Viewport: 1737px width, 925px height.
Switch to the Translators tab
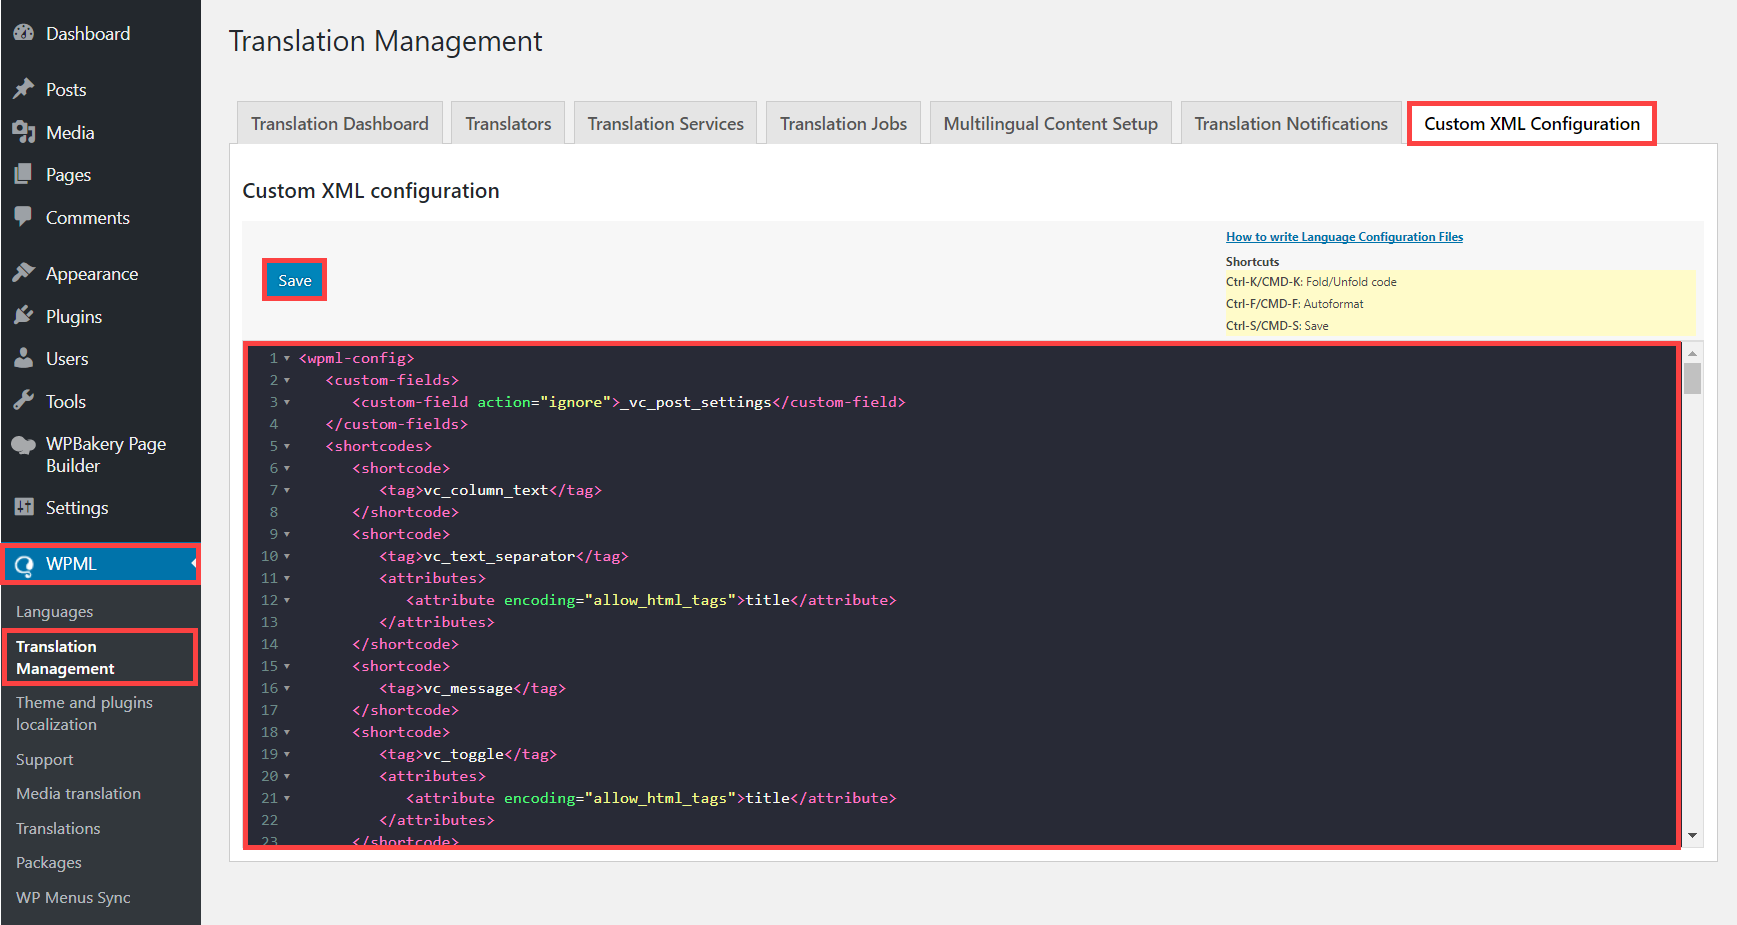(508, 123)
